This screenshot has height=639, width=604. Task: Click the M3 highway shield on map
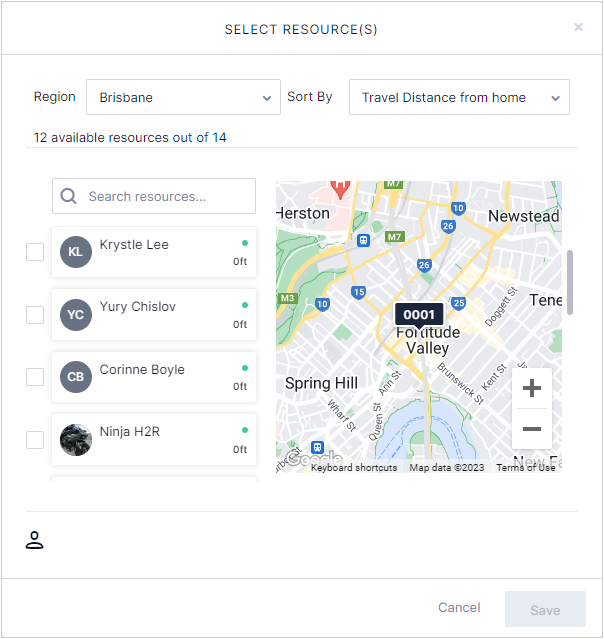(287, 298)
